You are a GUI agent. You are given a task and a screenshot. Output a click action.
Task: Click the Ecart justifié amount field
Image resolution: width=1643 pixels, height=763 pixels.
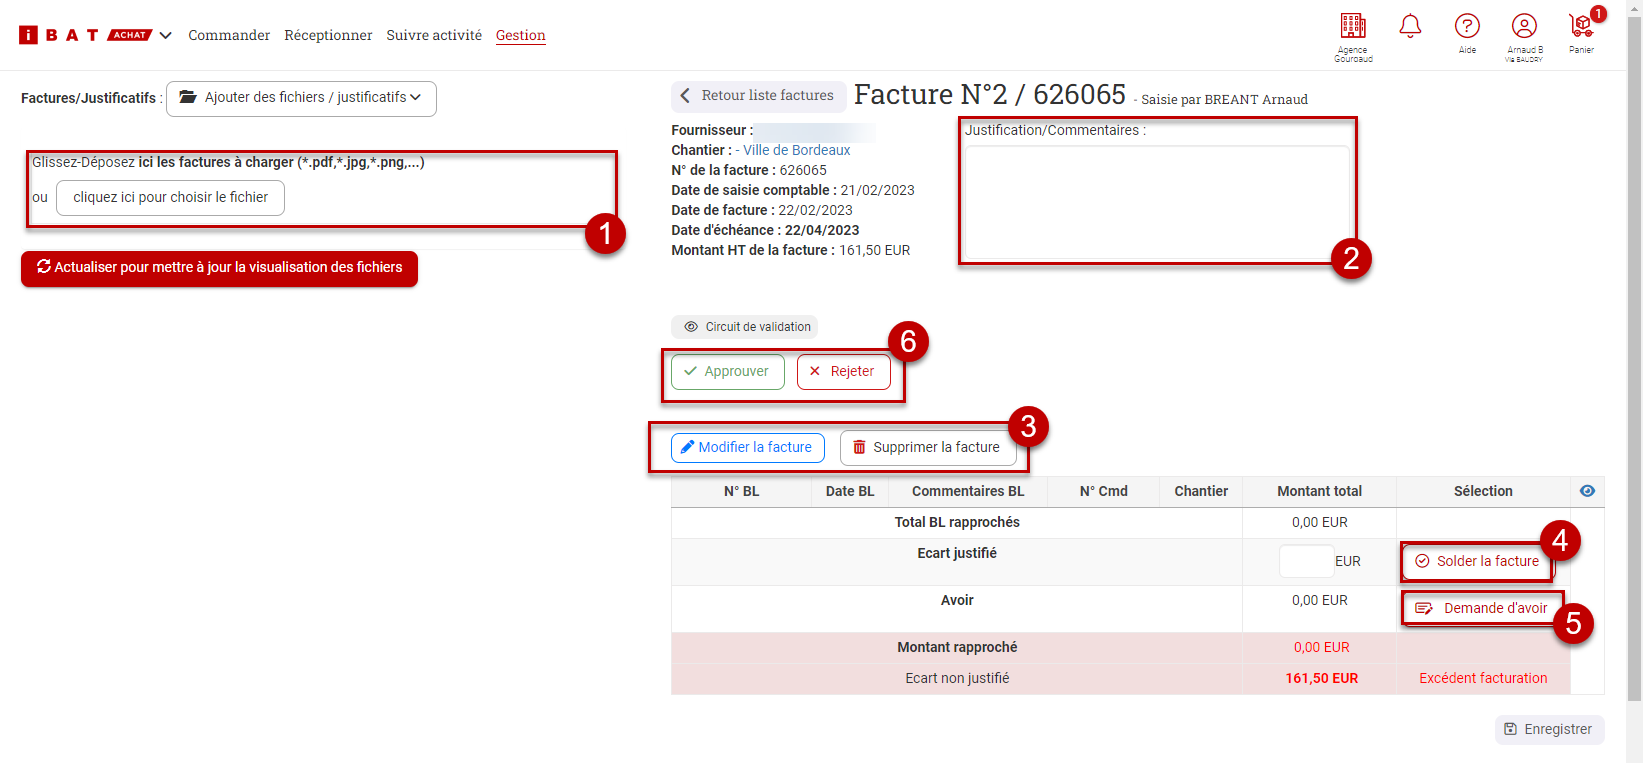point(1306,561)
